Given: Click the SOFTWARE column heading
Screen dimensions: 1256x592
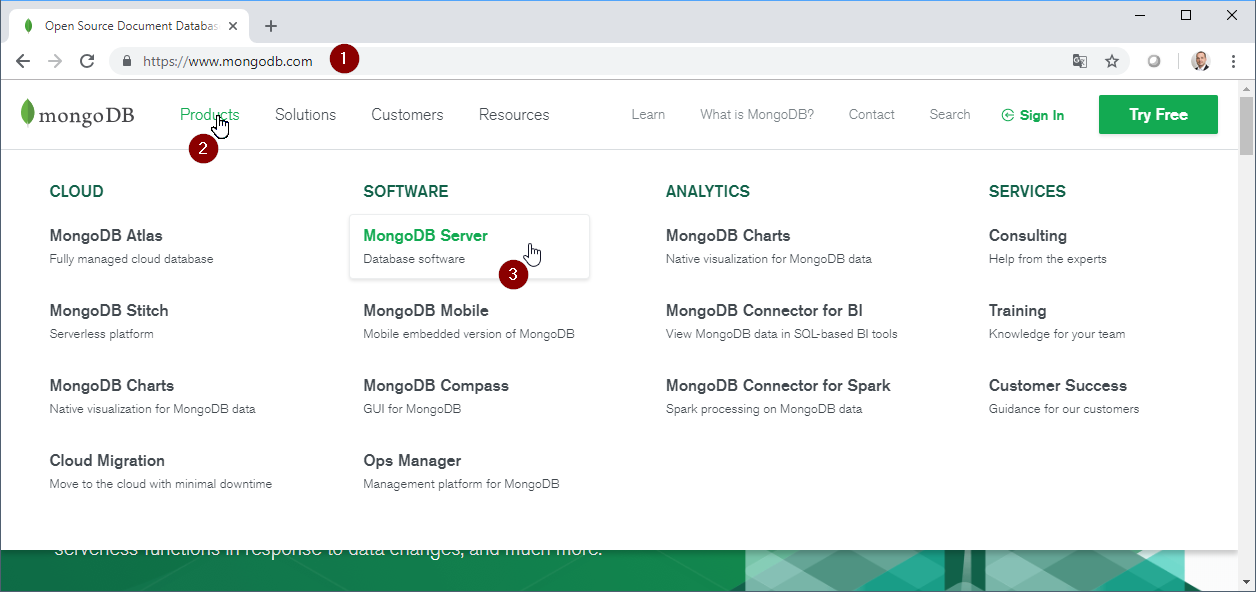Looking at the screenshot, I should 406,191.
